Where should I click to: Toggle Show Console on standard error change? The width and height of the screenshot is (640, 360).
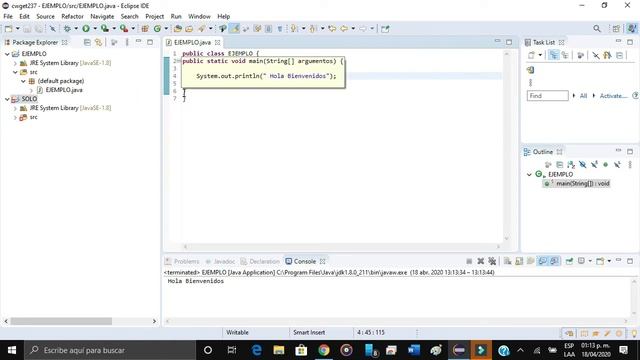(554, 261)
